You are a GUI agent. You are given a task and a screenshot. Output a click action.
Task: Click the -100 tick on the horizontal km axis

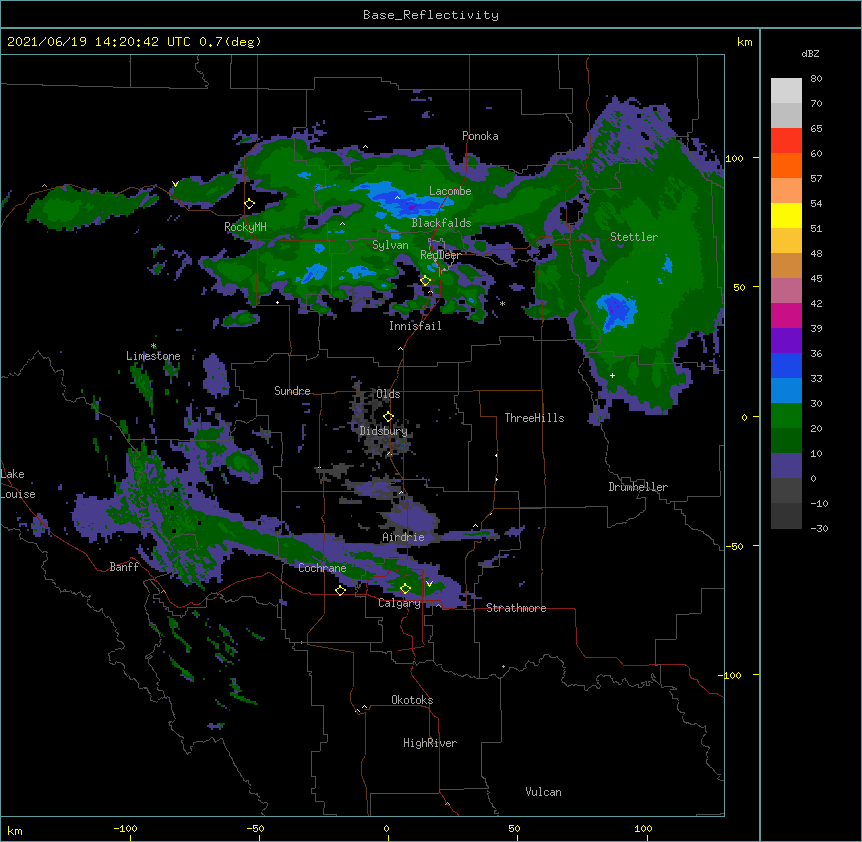125,828
